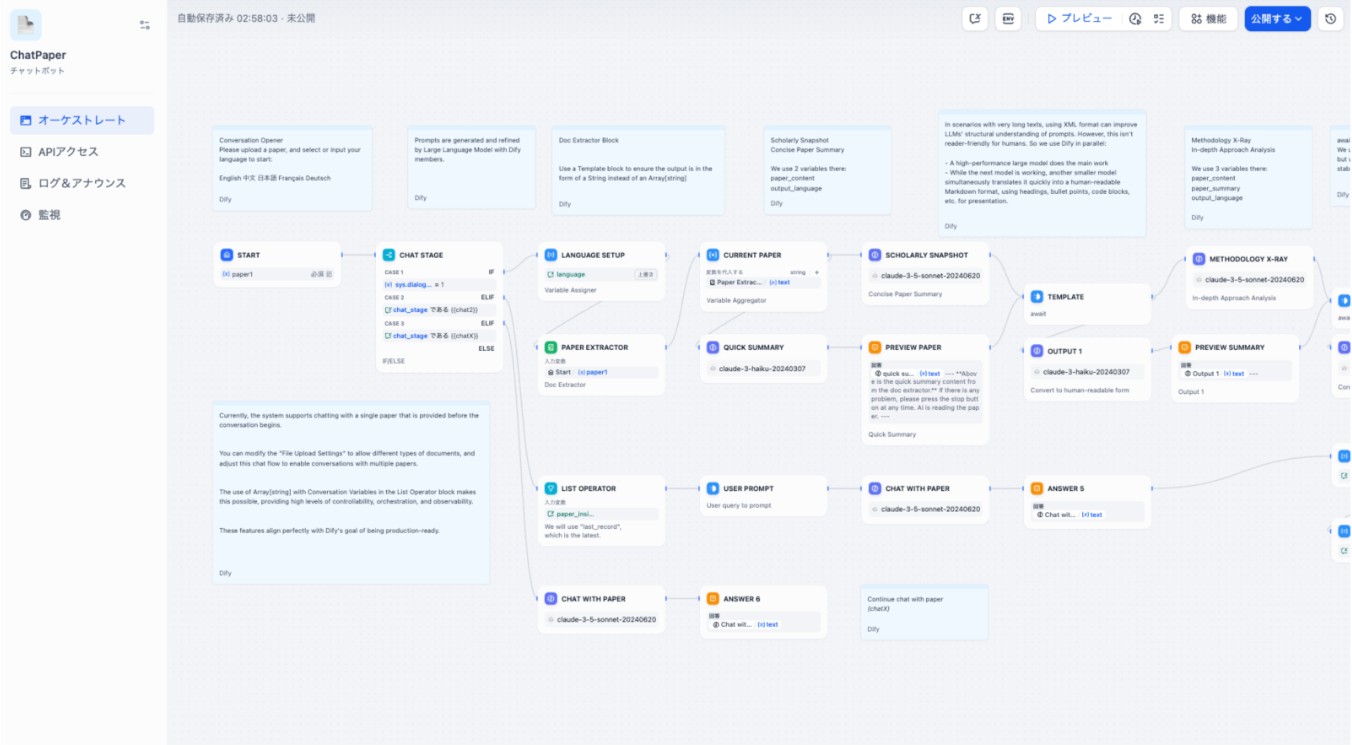Open the ログ&アナウンス section
Screen dimensions: 1352x745
point(82,183)
